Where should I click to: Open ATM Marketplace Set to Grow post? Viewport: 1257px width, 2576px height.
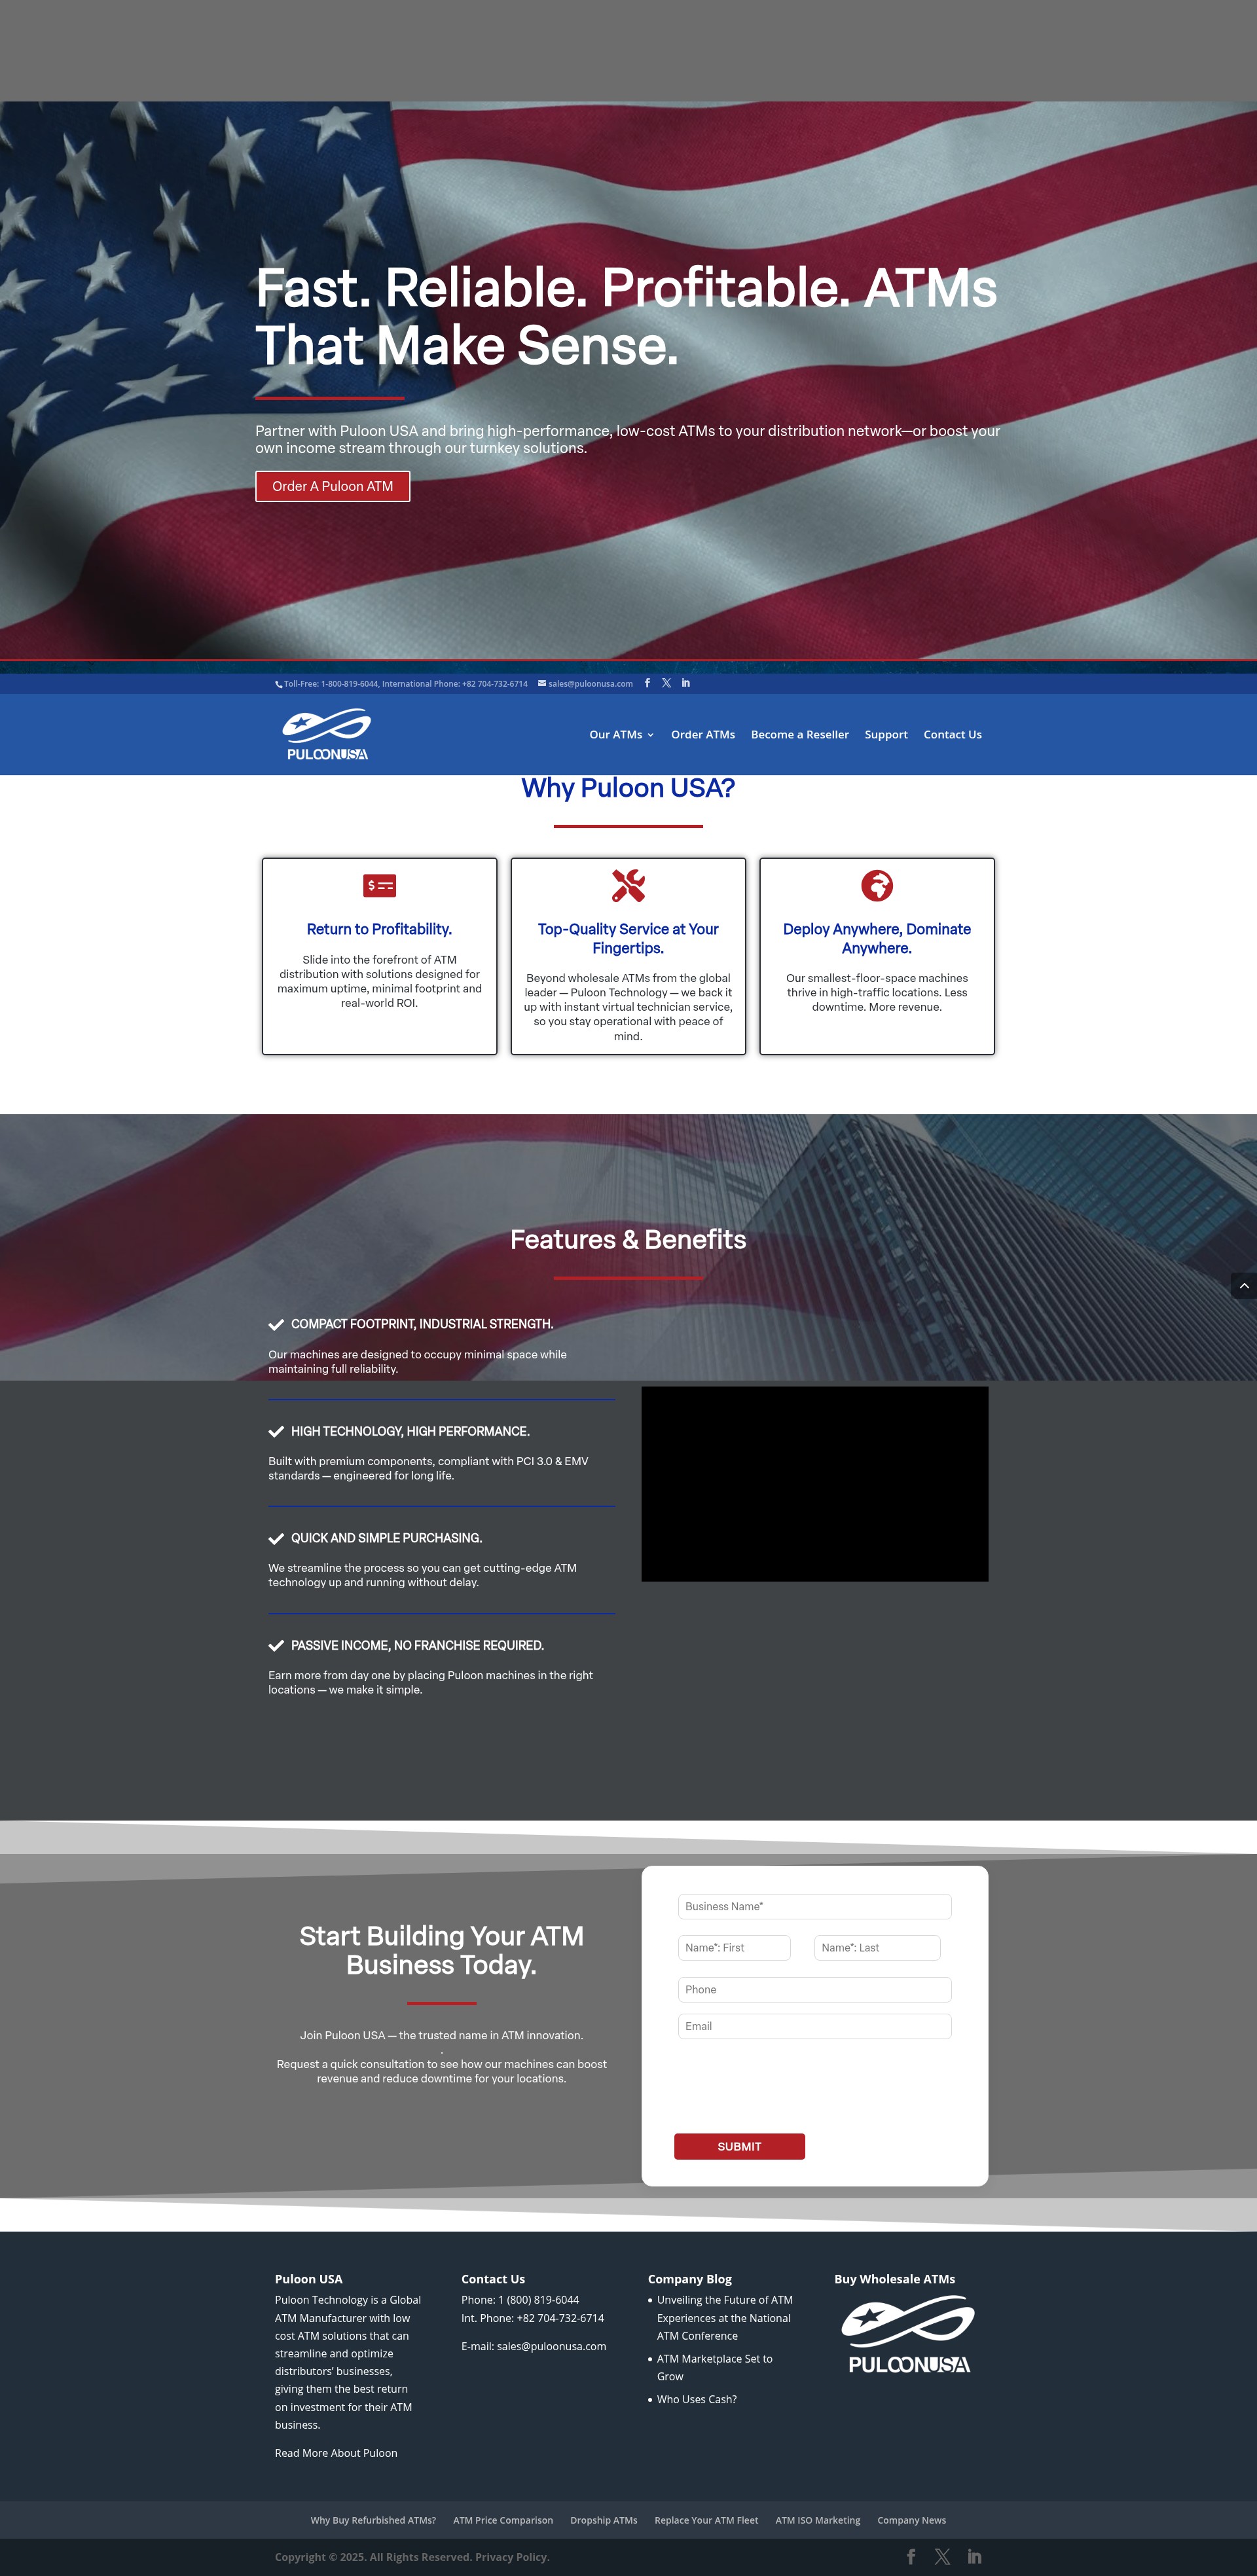715,2367
